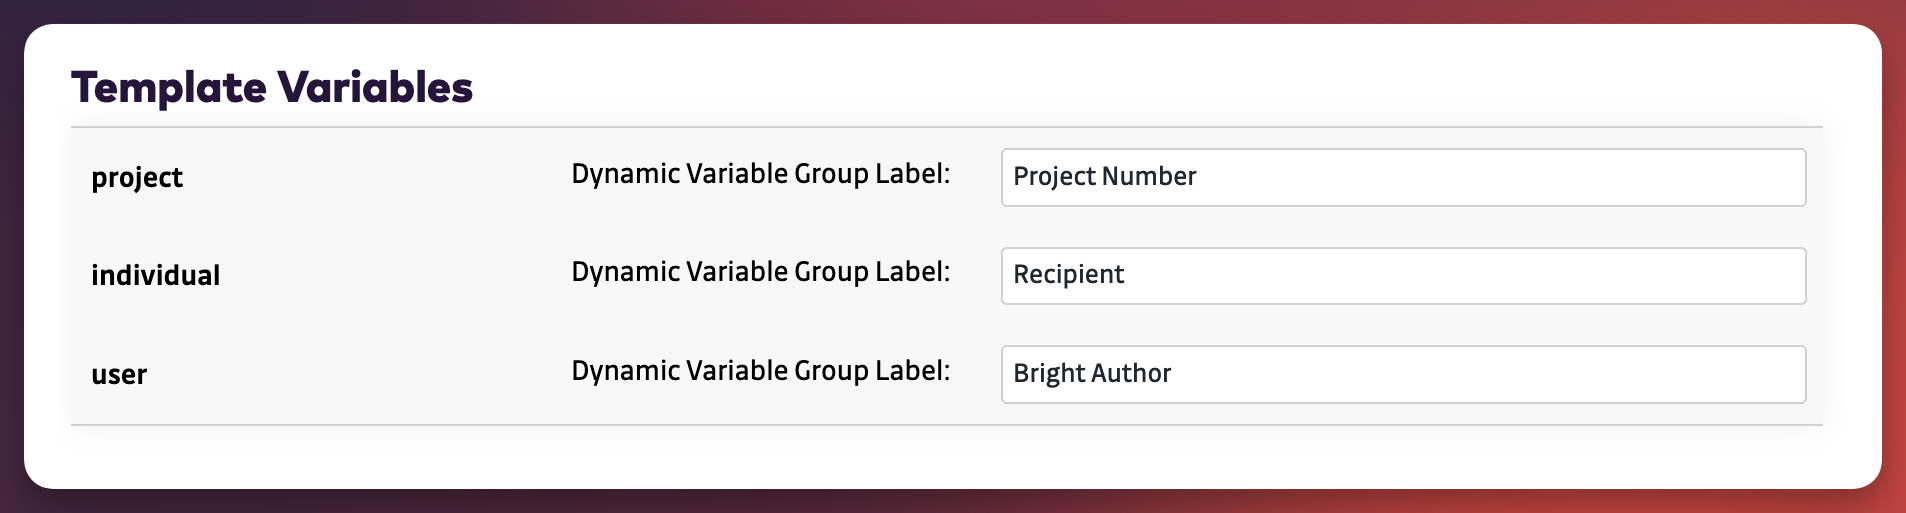The height and width of the screenshot is (513, 1906).
Task: Click empty right end of Project Number field
Action: pyautogui.click(x=1700, y=177)
